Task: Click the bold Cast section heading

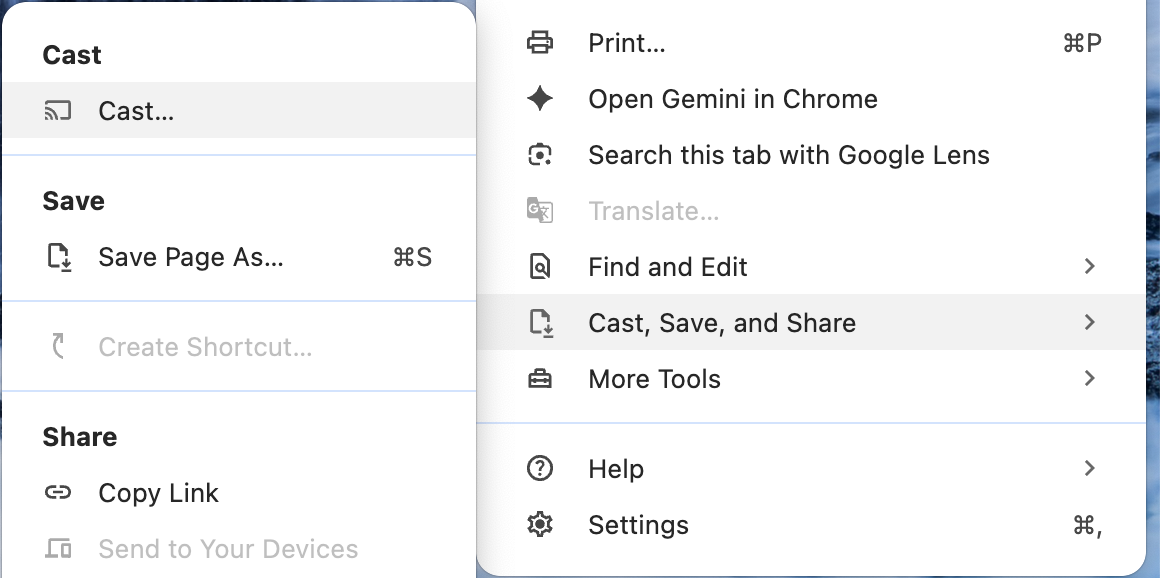Action: [x=72, y=55]
